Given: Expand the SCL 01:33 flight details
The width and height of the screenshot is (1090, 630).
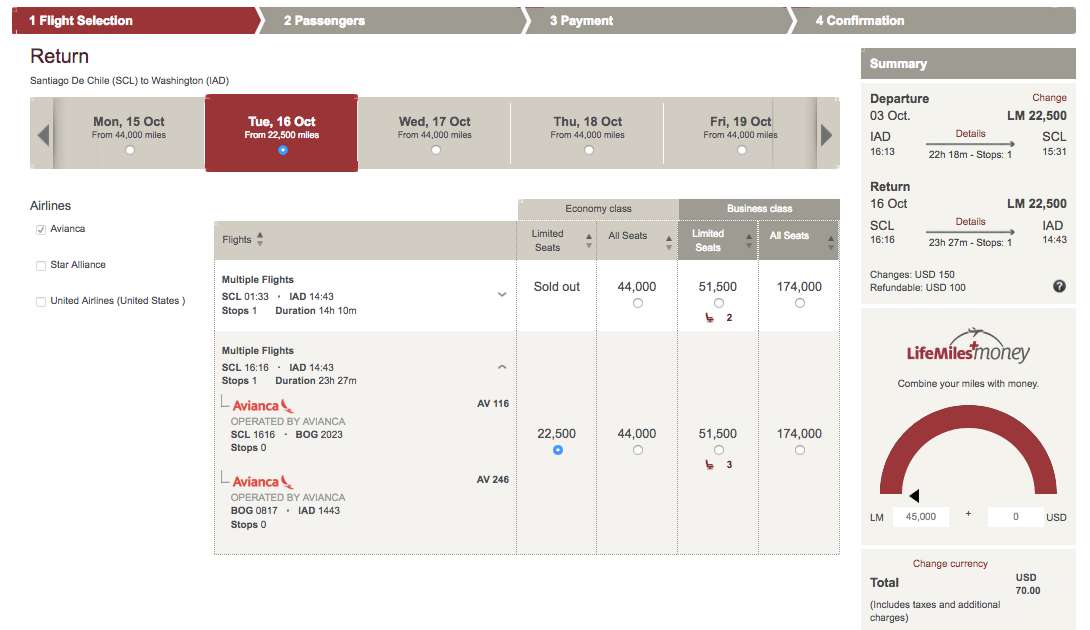Looking at the screenshot, I should (x=502, y=295).
